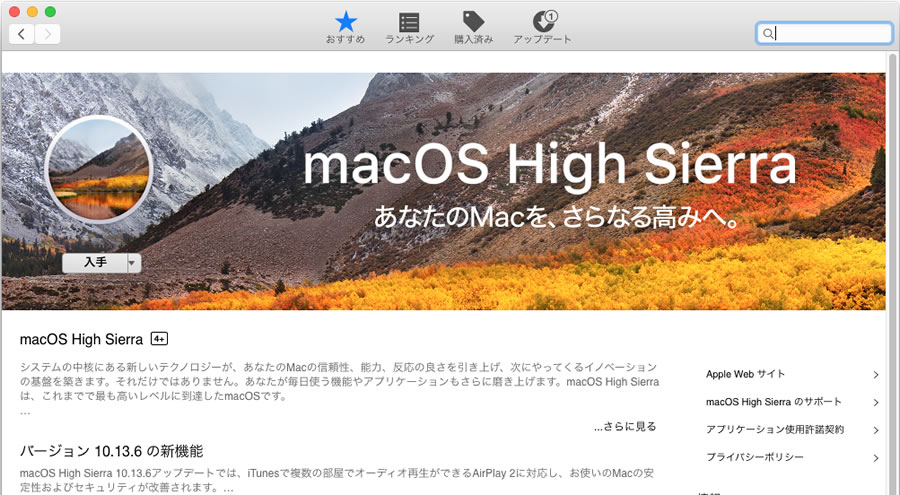This screenshot has width=900, height=495.
Task: Focus the App Store search field
Action: 824,33
